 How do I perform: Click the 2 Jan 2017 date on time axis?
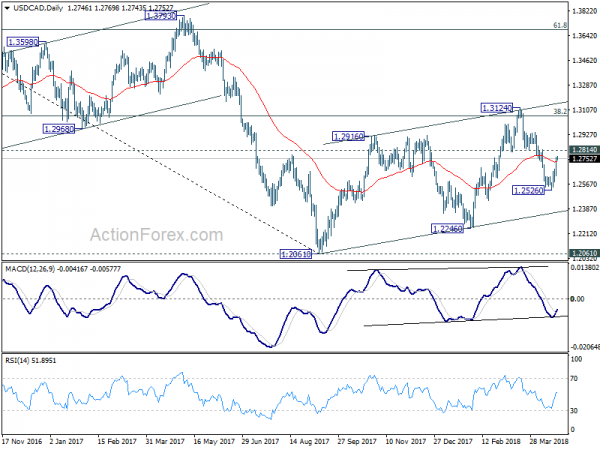coord(67,441)
